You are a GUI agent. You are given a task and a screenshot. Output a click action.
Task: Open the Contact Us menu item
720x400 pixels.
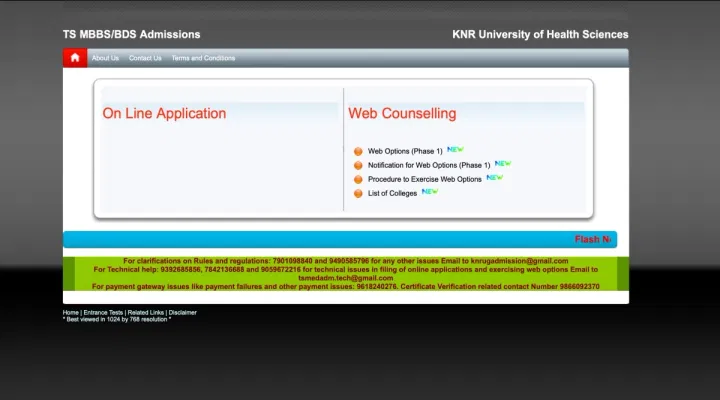coord(145,58)
